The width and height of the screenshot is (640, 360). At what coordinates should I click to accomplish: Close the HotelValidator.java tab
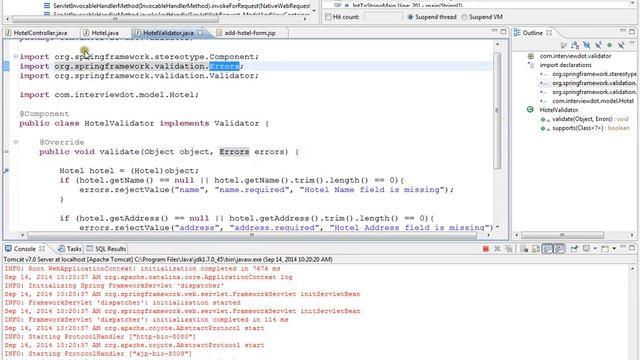(200, 33)
